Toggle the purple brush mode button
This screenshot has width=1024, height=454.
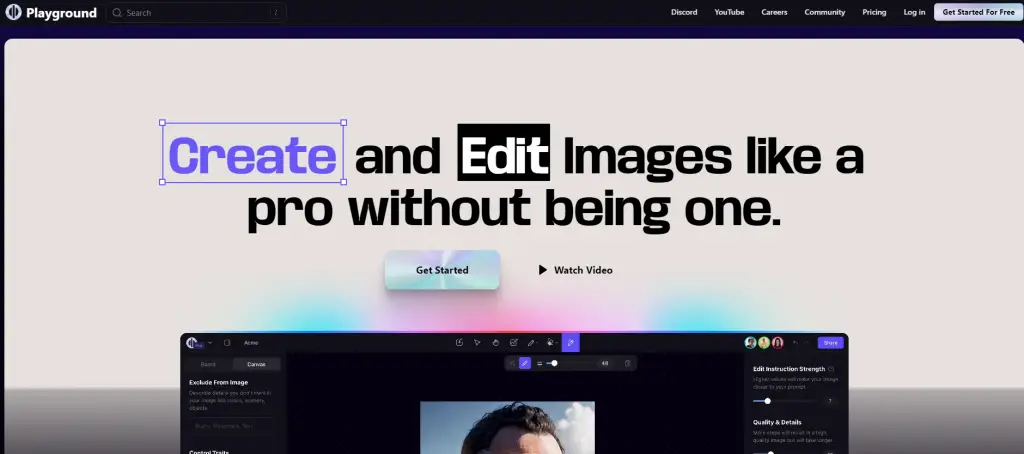pyautogui.click(x=525, y=363)
